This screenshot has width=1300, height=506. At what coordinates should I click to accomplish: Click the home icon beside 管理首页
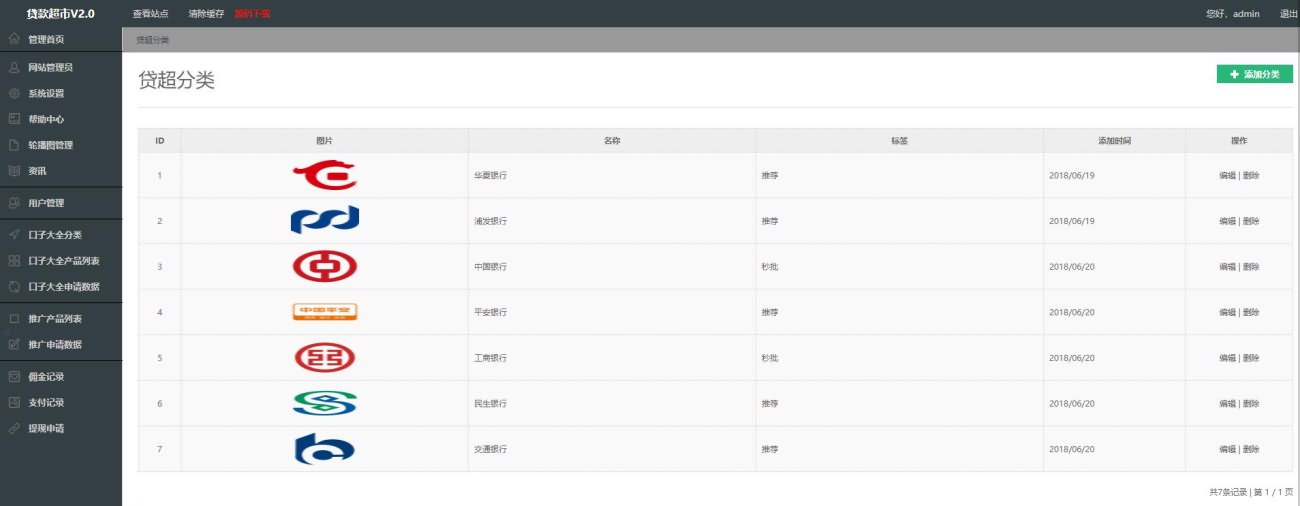click(14, 39)
